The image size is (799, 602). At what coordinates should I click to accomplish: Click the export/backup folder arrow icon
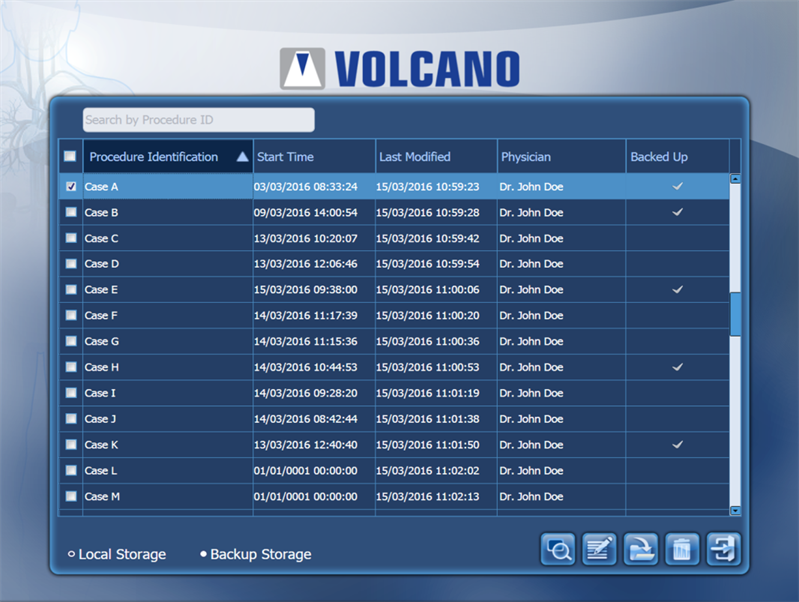pos(641,549)
